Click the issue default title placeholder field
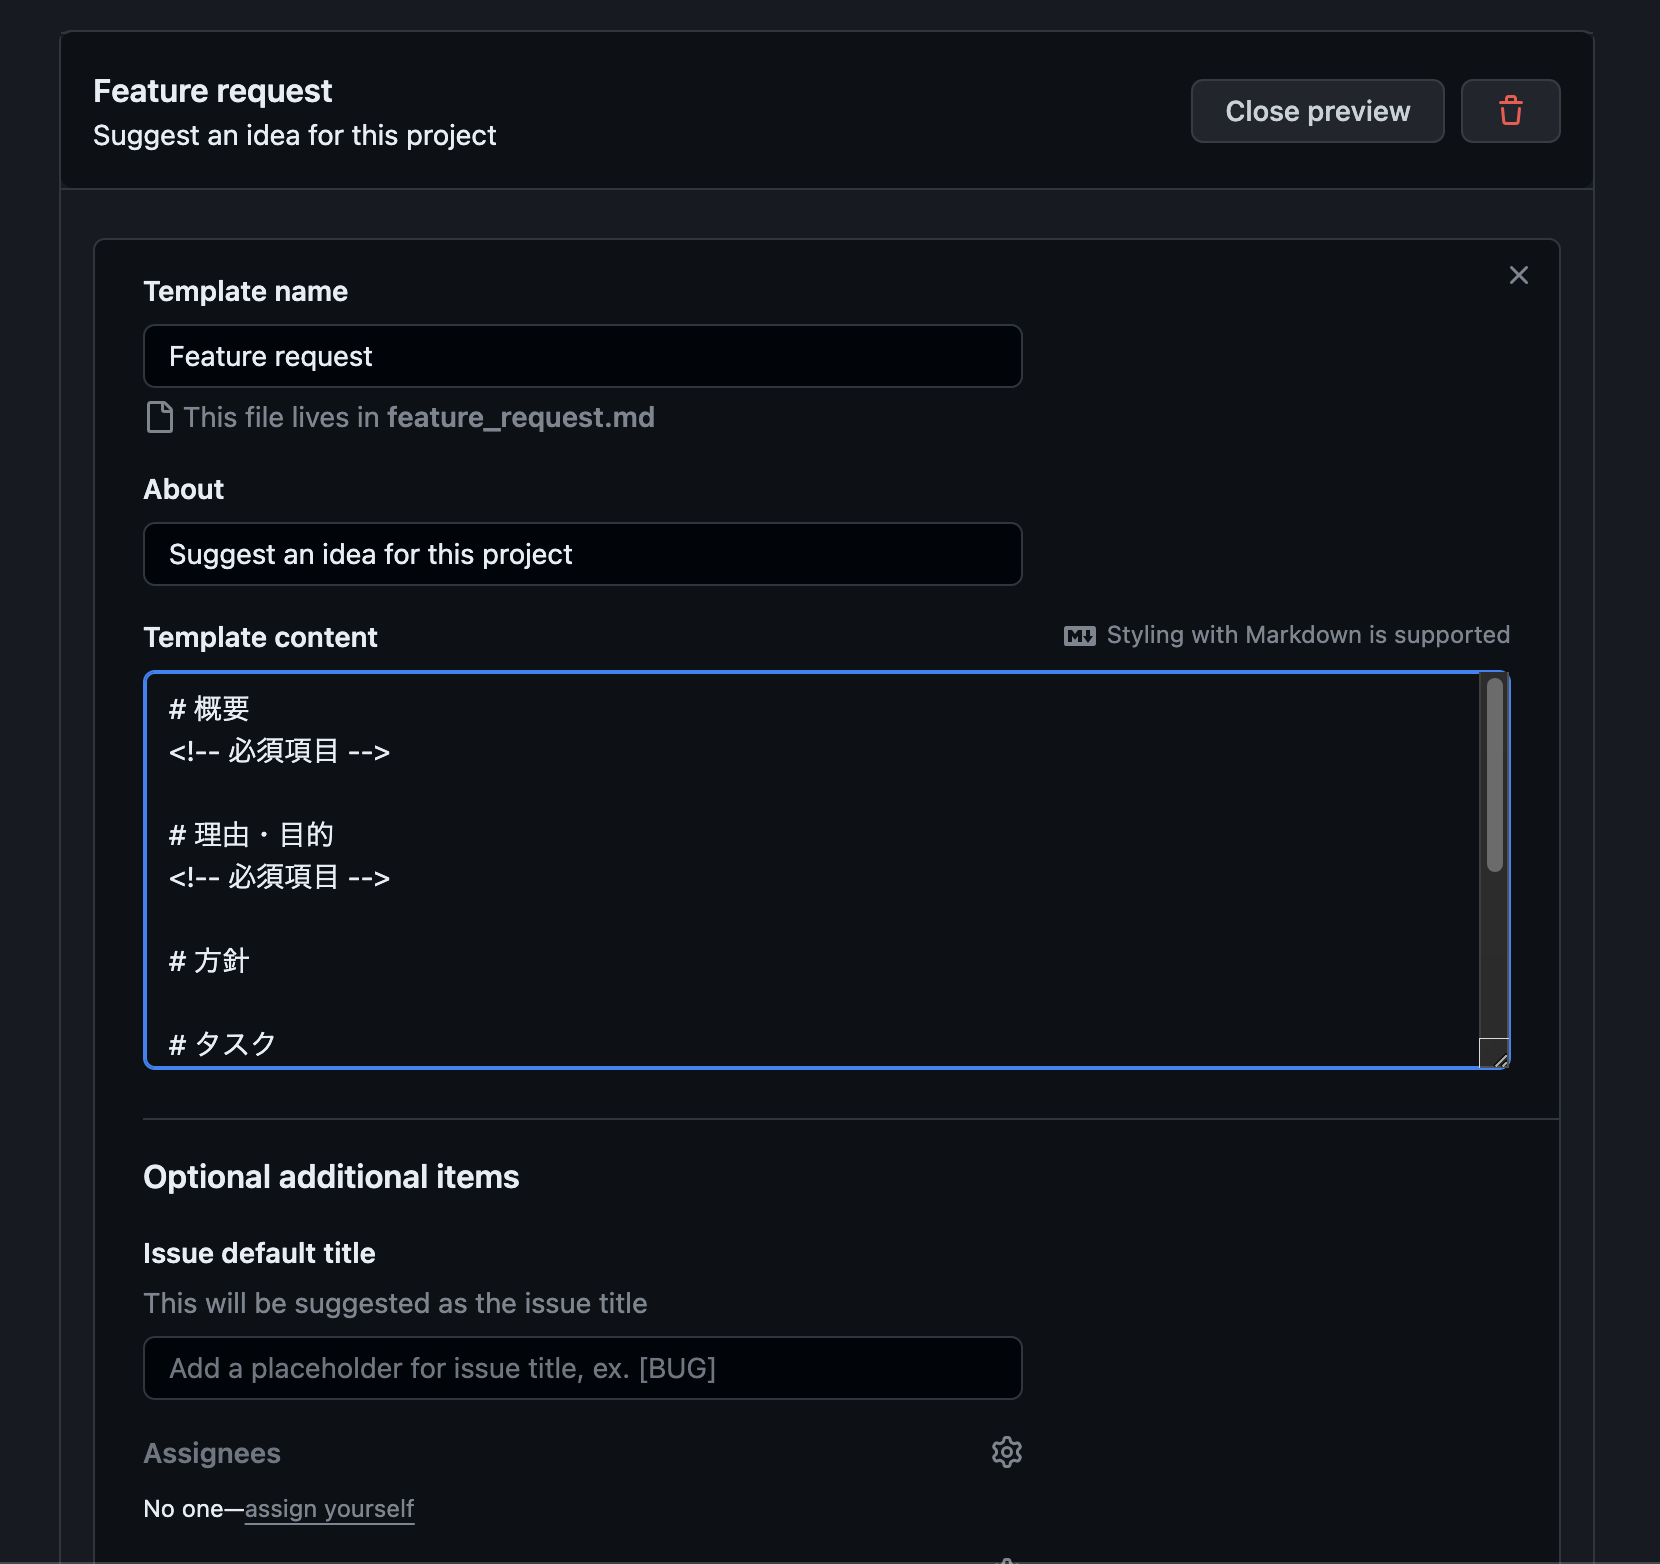The image size is (1660, 1564). [582, 1368]
